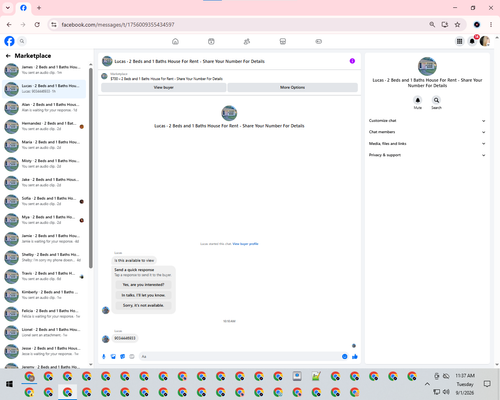Go to Facebook Home icon
Screen dimensions: 500x400
[175, 41]
